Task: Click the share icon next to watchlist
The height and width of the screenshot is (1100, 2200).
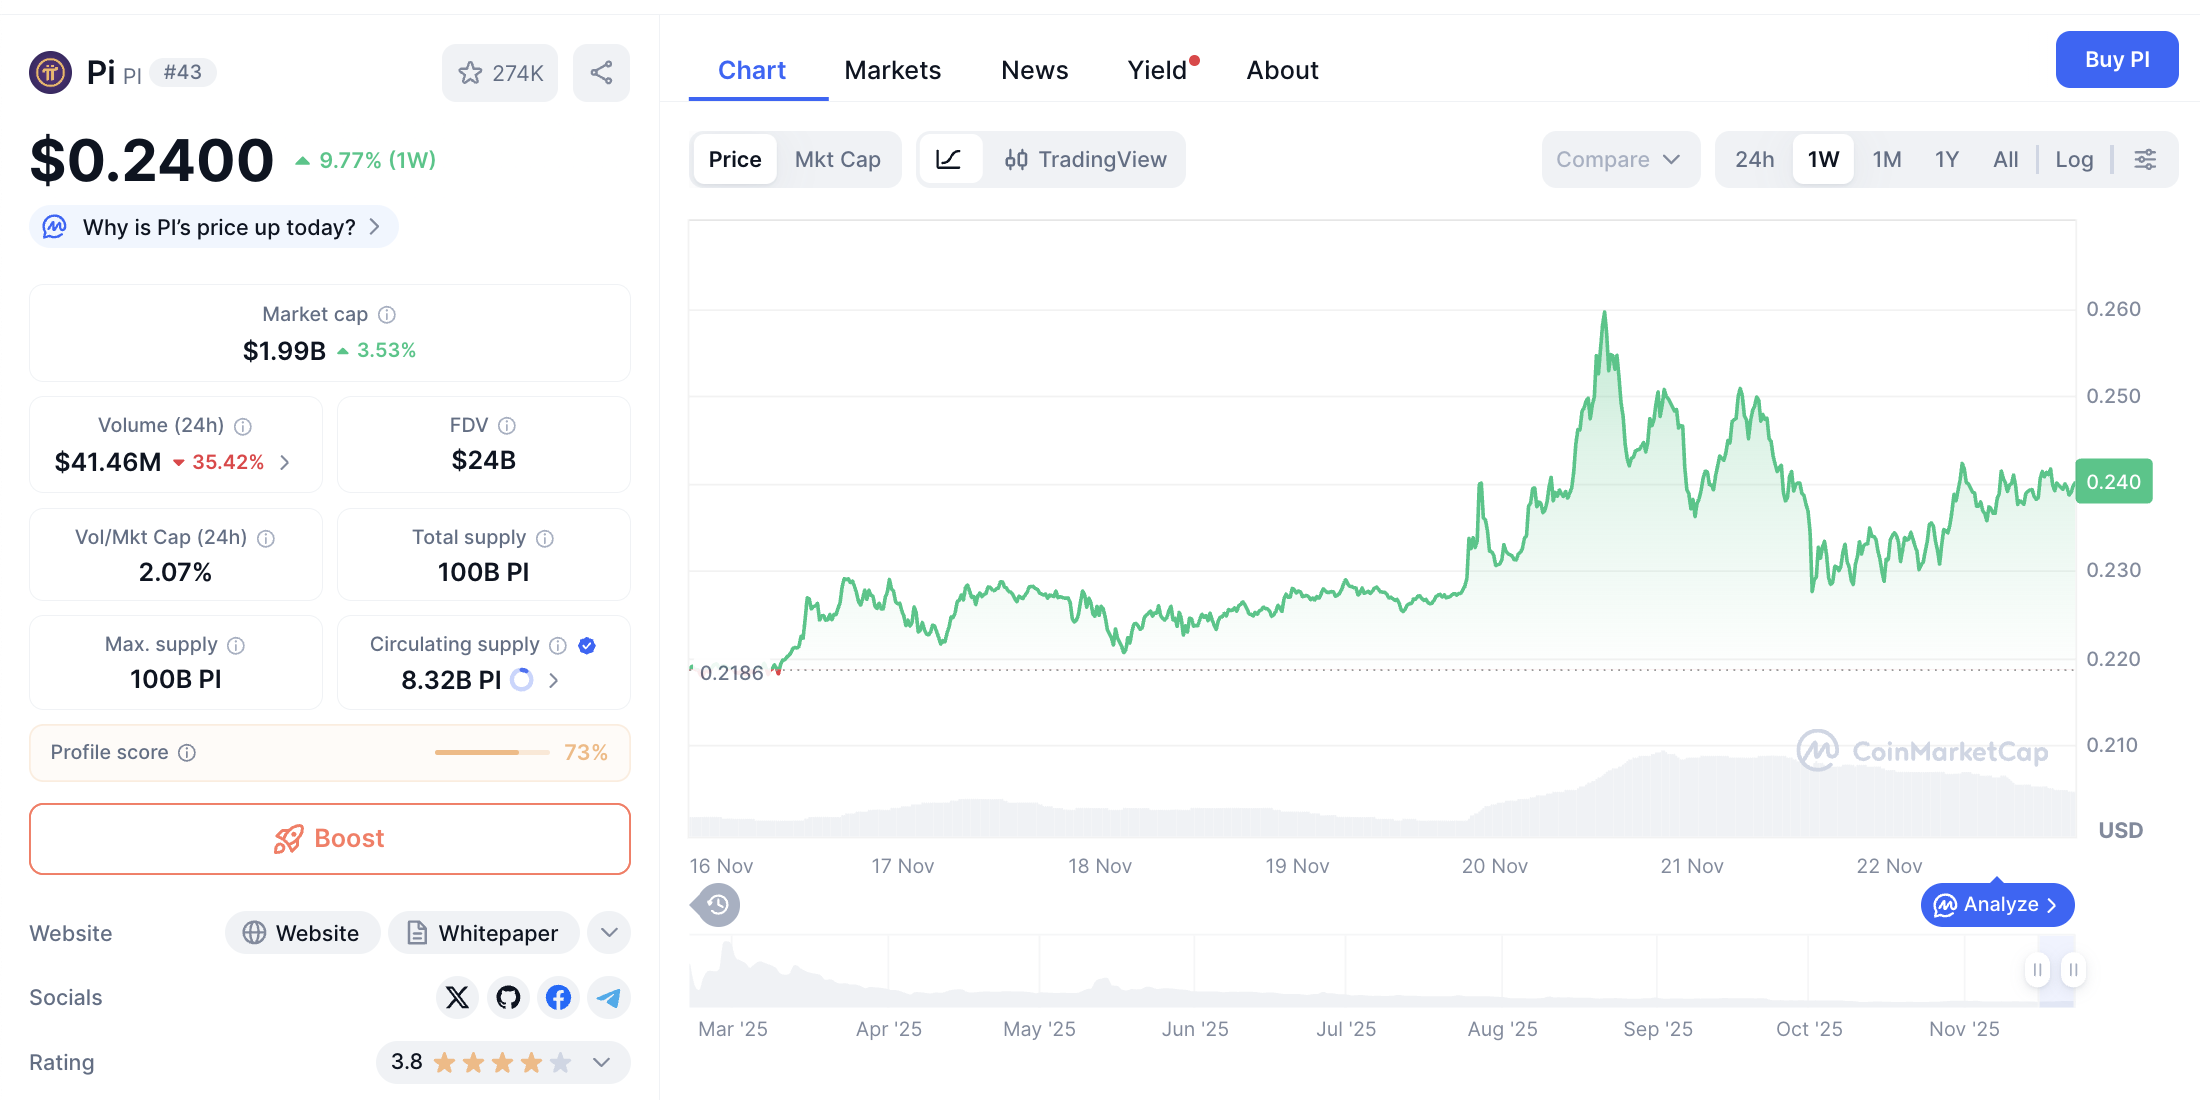Action: 601,72
